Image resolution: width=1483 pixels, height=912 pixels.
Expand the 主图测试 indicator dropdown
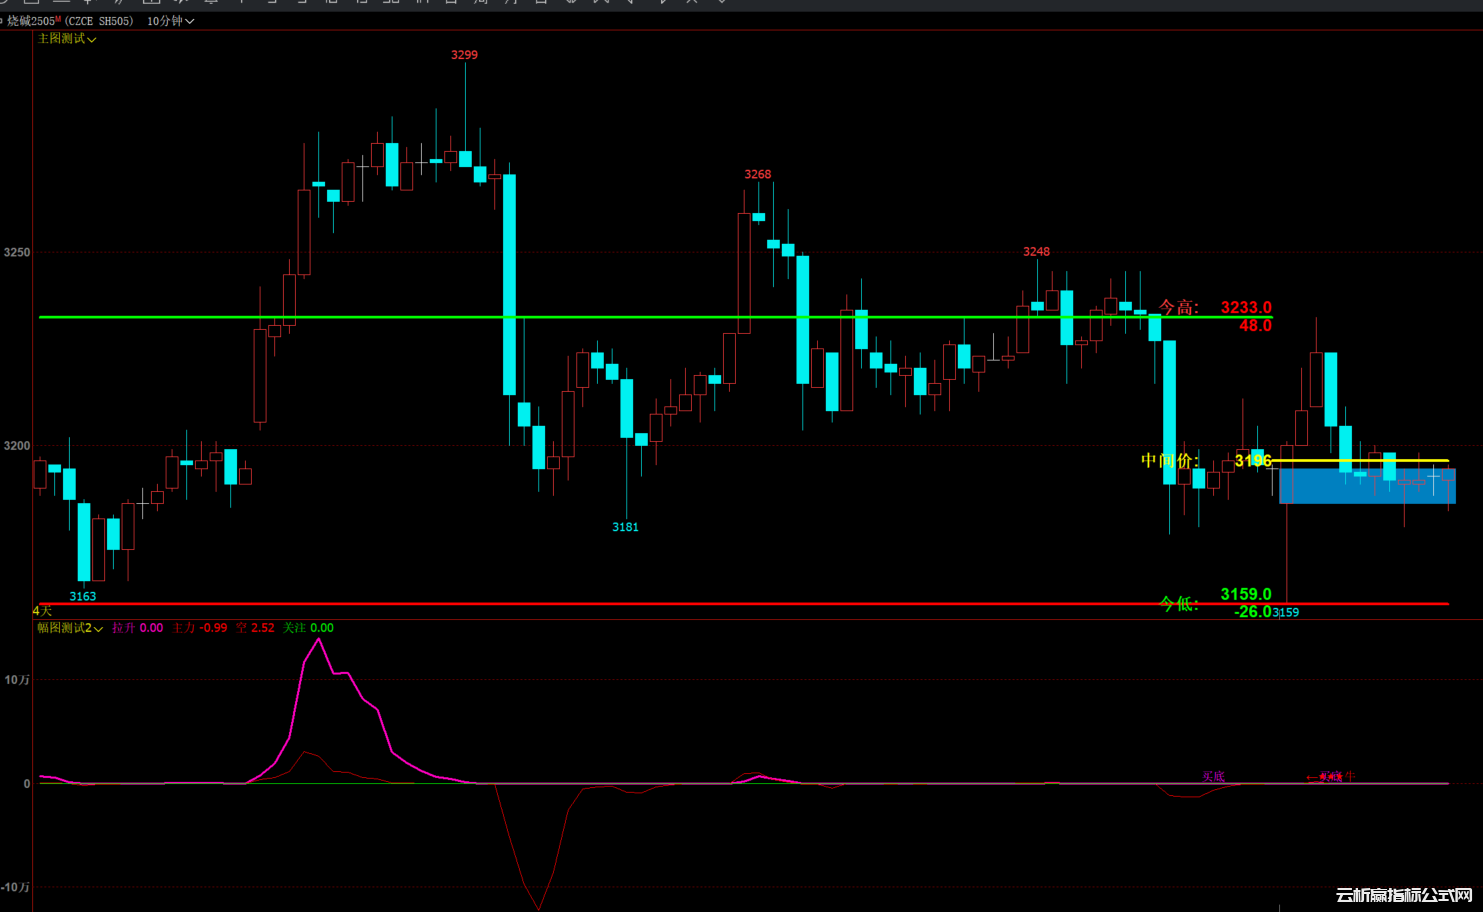pyautogui.click(x=67, y=39)
